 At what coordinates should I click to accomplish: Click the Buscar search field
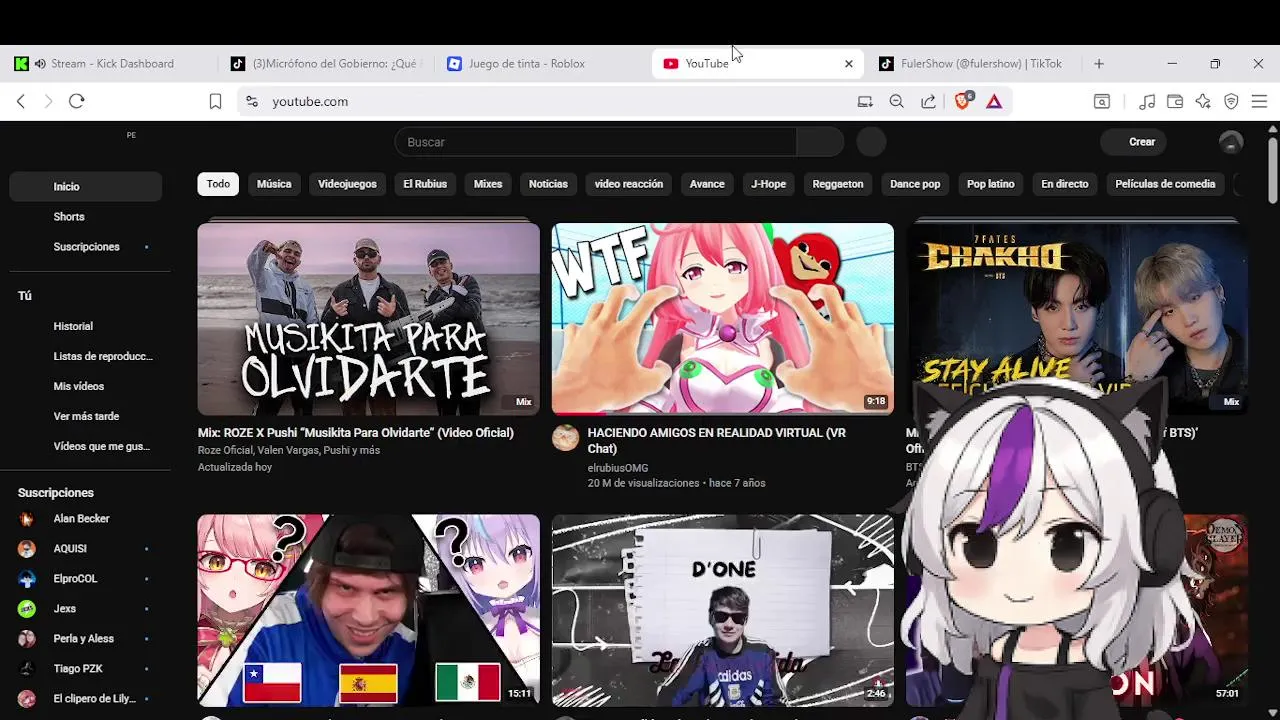[x=596, y=142]
